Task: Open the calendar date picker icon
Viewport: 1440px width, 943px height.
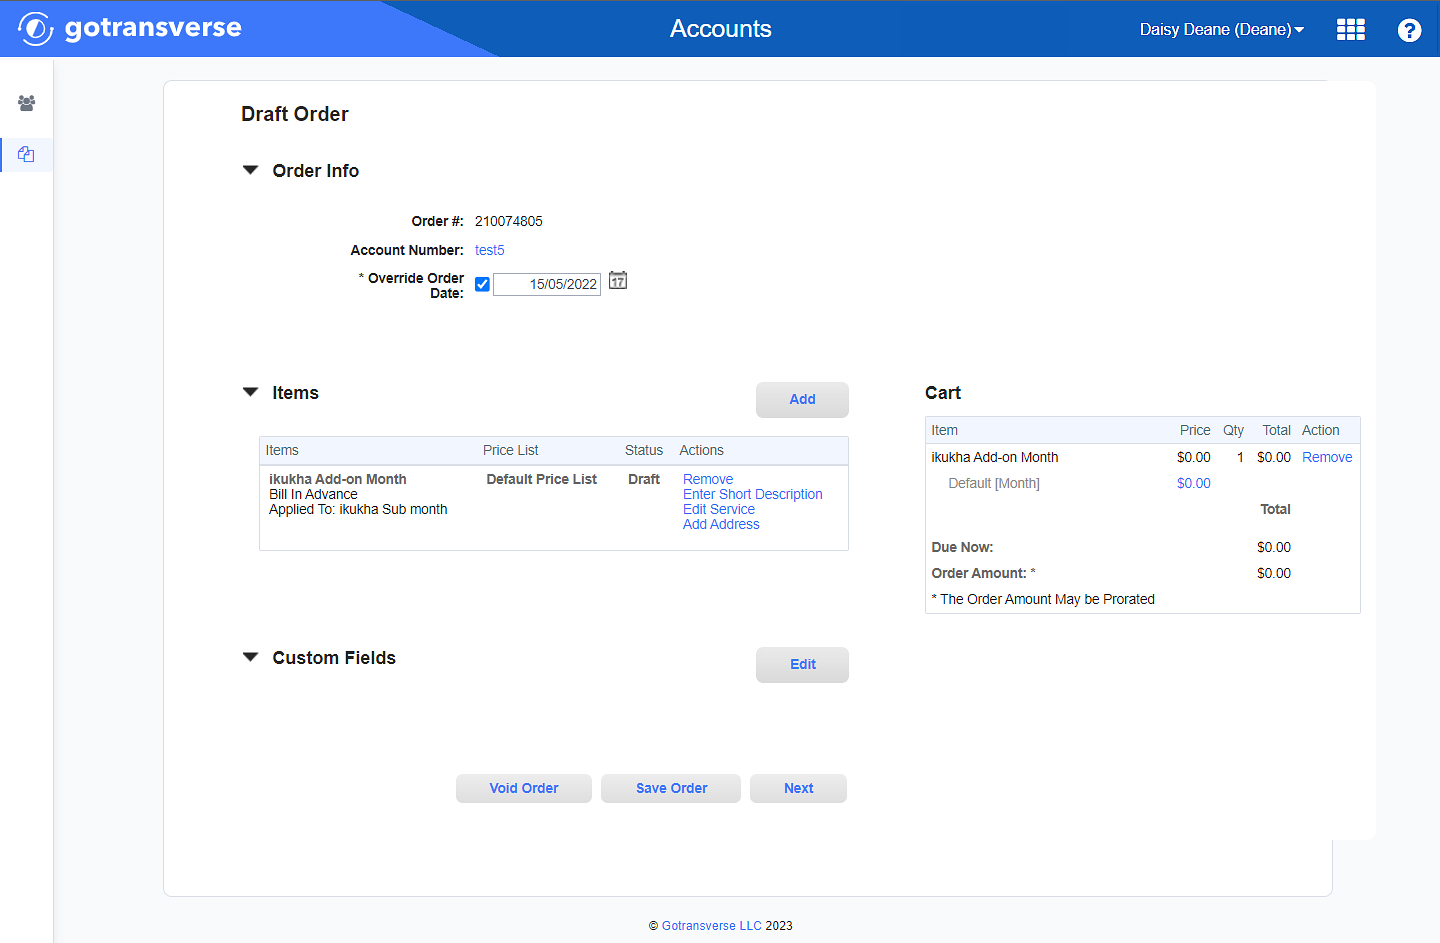Action: (x=618, y=281)
